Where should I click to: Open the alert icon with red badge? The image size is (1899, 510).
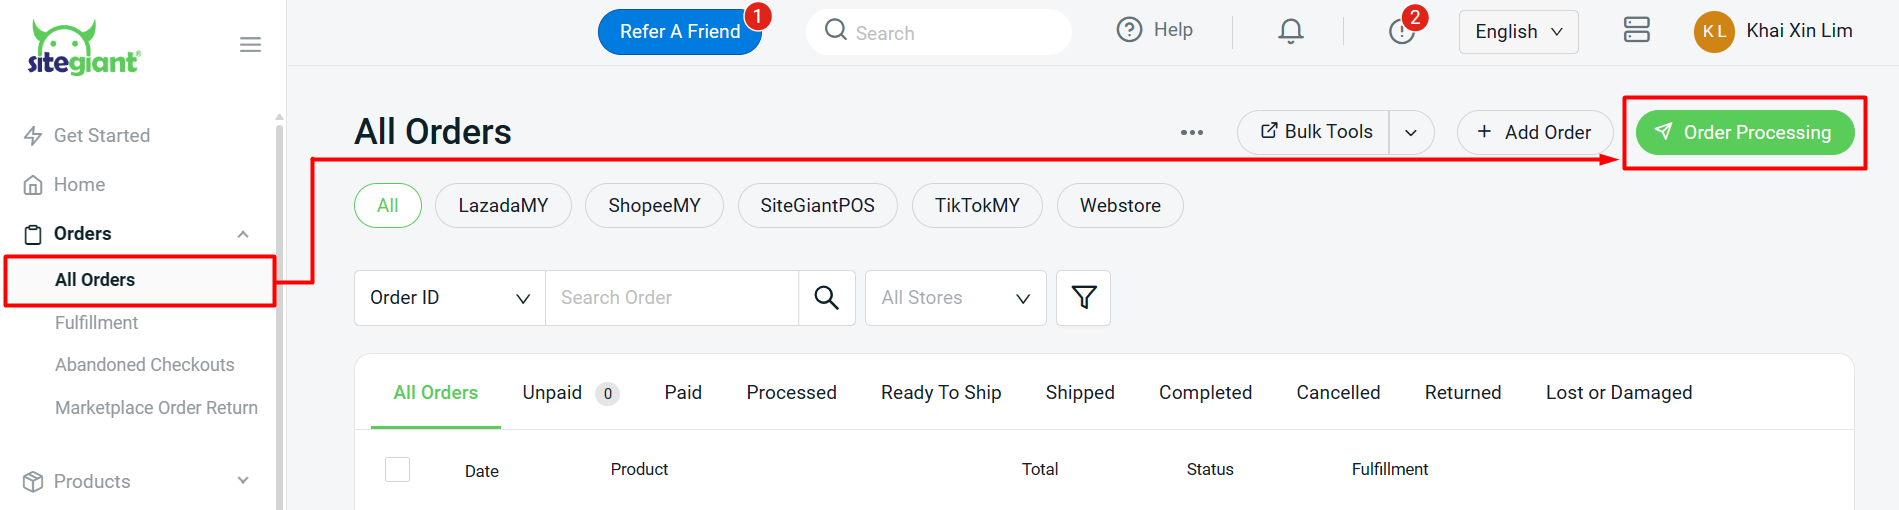coord(1401,32)
